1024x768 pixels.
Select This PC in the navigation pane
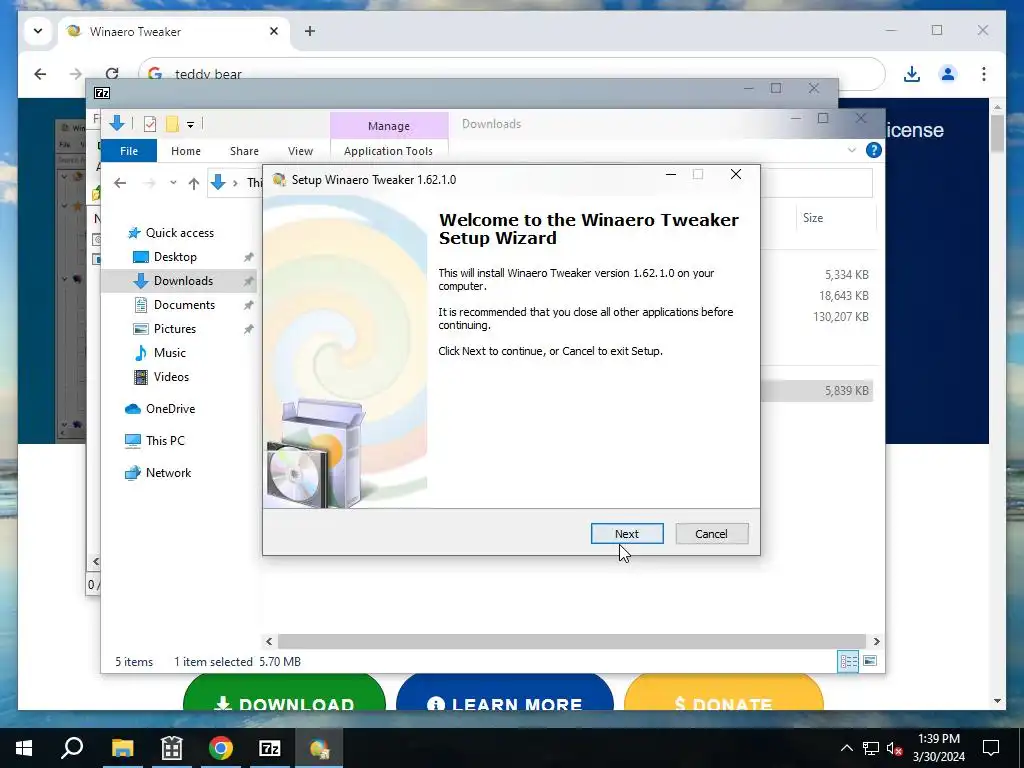click(165, 441)
